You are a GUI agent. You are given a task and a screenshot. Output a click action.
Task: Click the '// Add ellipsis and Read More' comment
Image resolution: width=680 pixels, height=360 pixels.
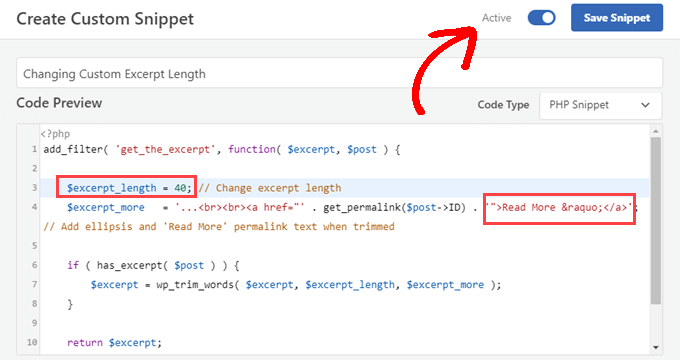(x=219, y=226)
